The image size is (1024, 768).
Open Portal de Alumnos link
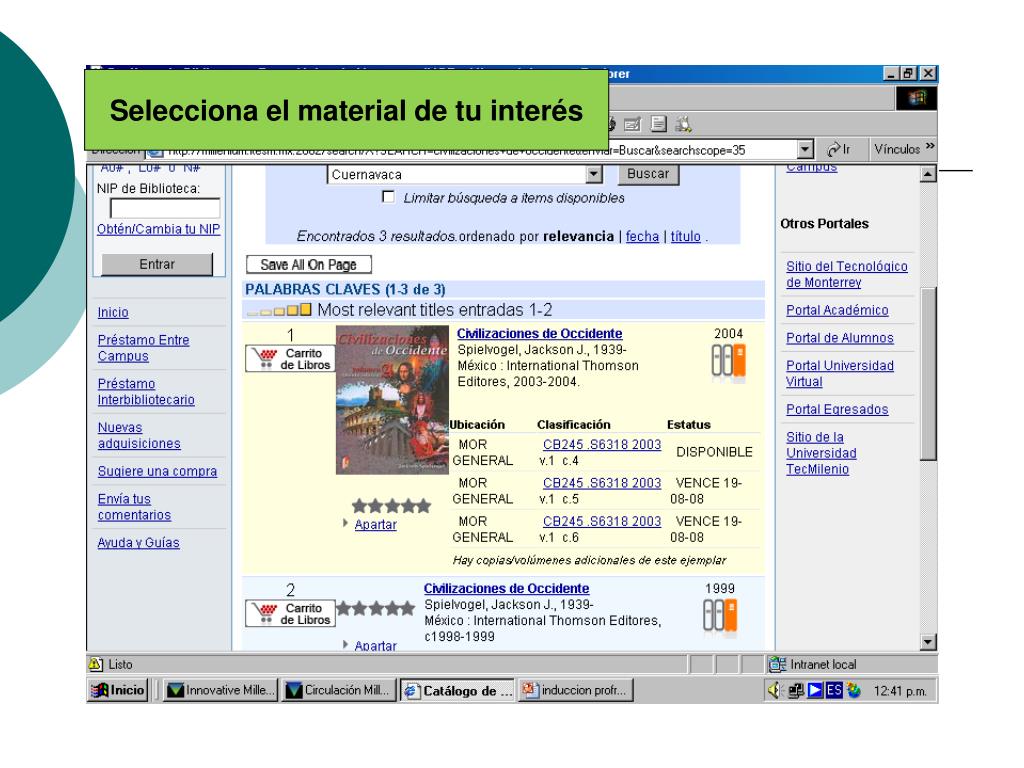pyautogui.click(x=840, y=338)
